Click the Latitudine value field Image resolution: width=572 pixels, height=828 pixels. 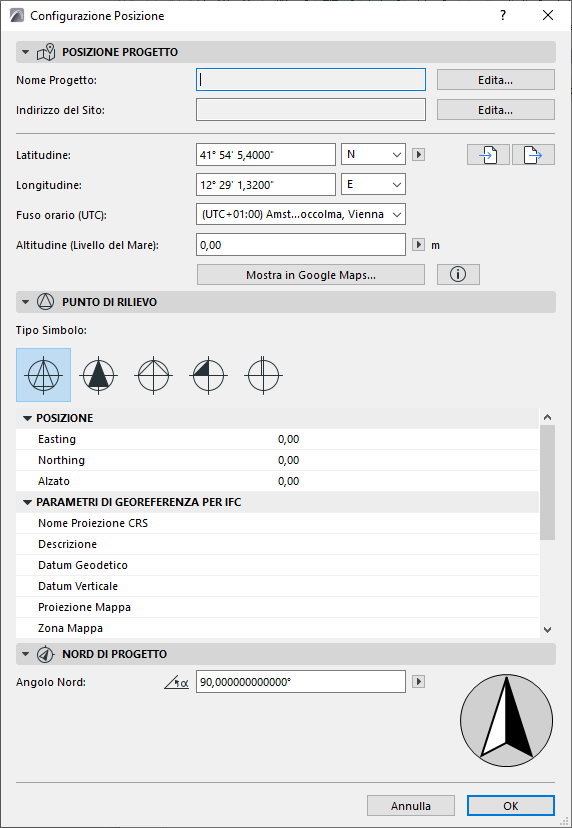(266, 155)
